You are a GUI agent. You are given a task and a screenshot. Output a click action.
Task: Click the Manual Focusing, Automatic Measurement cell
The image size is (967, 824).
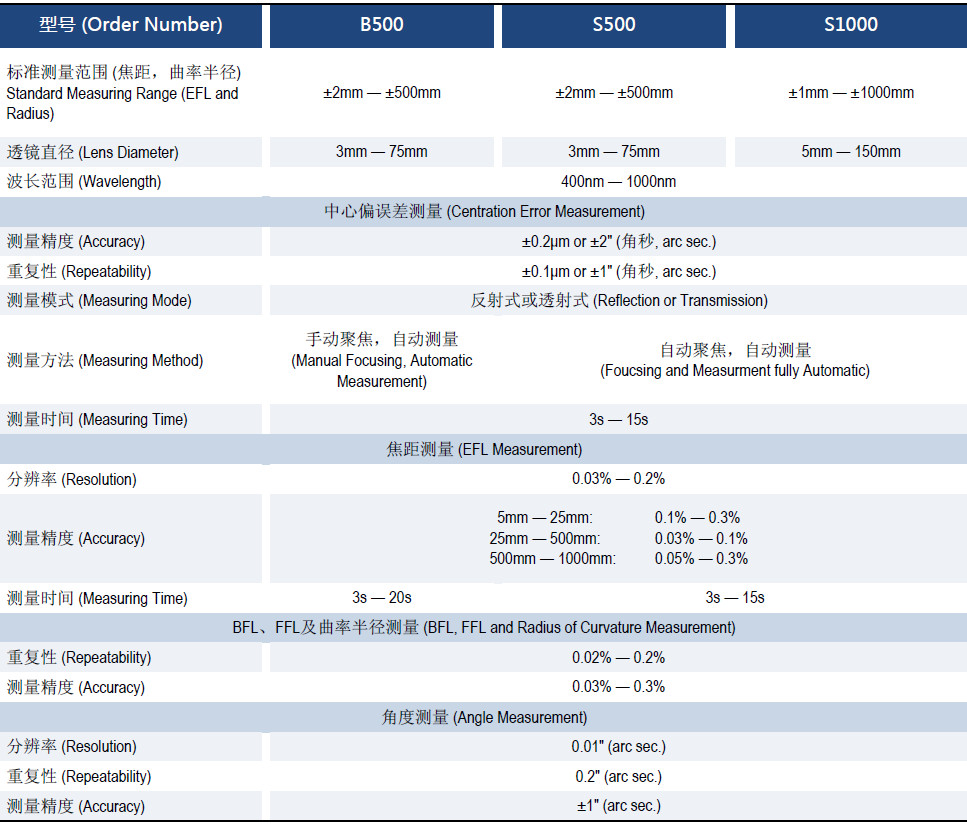click(381, 360)
